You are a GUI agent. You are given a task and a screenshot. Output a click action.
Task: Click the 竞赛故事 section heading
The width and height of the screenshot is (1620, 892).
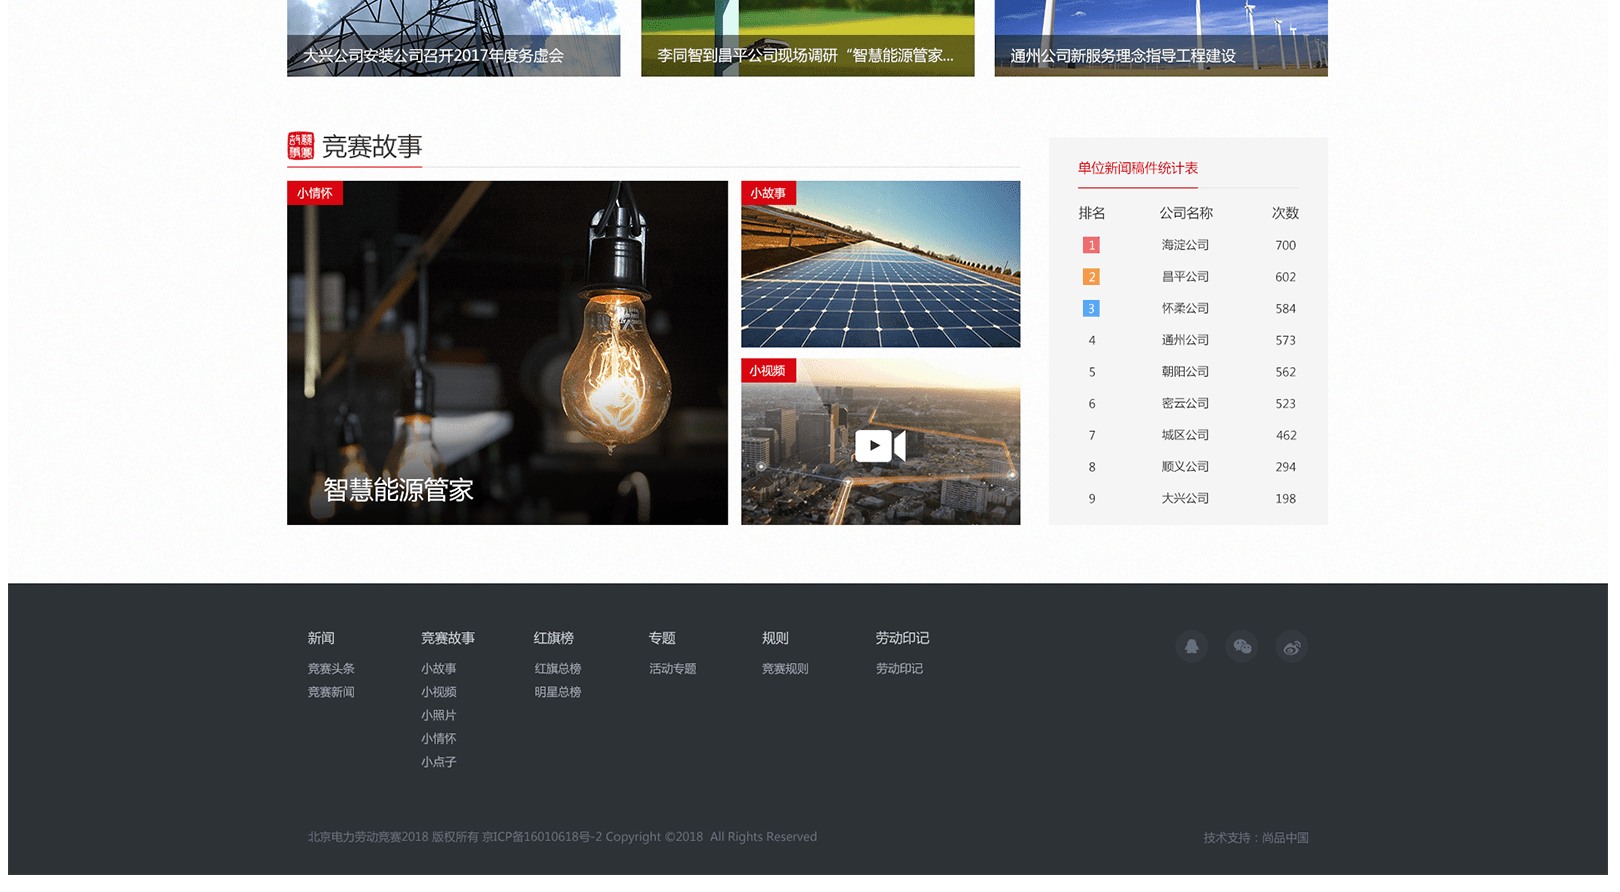[372, 147]
